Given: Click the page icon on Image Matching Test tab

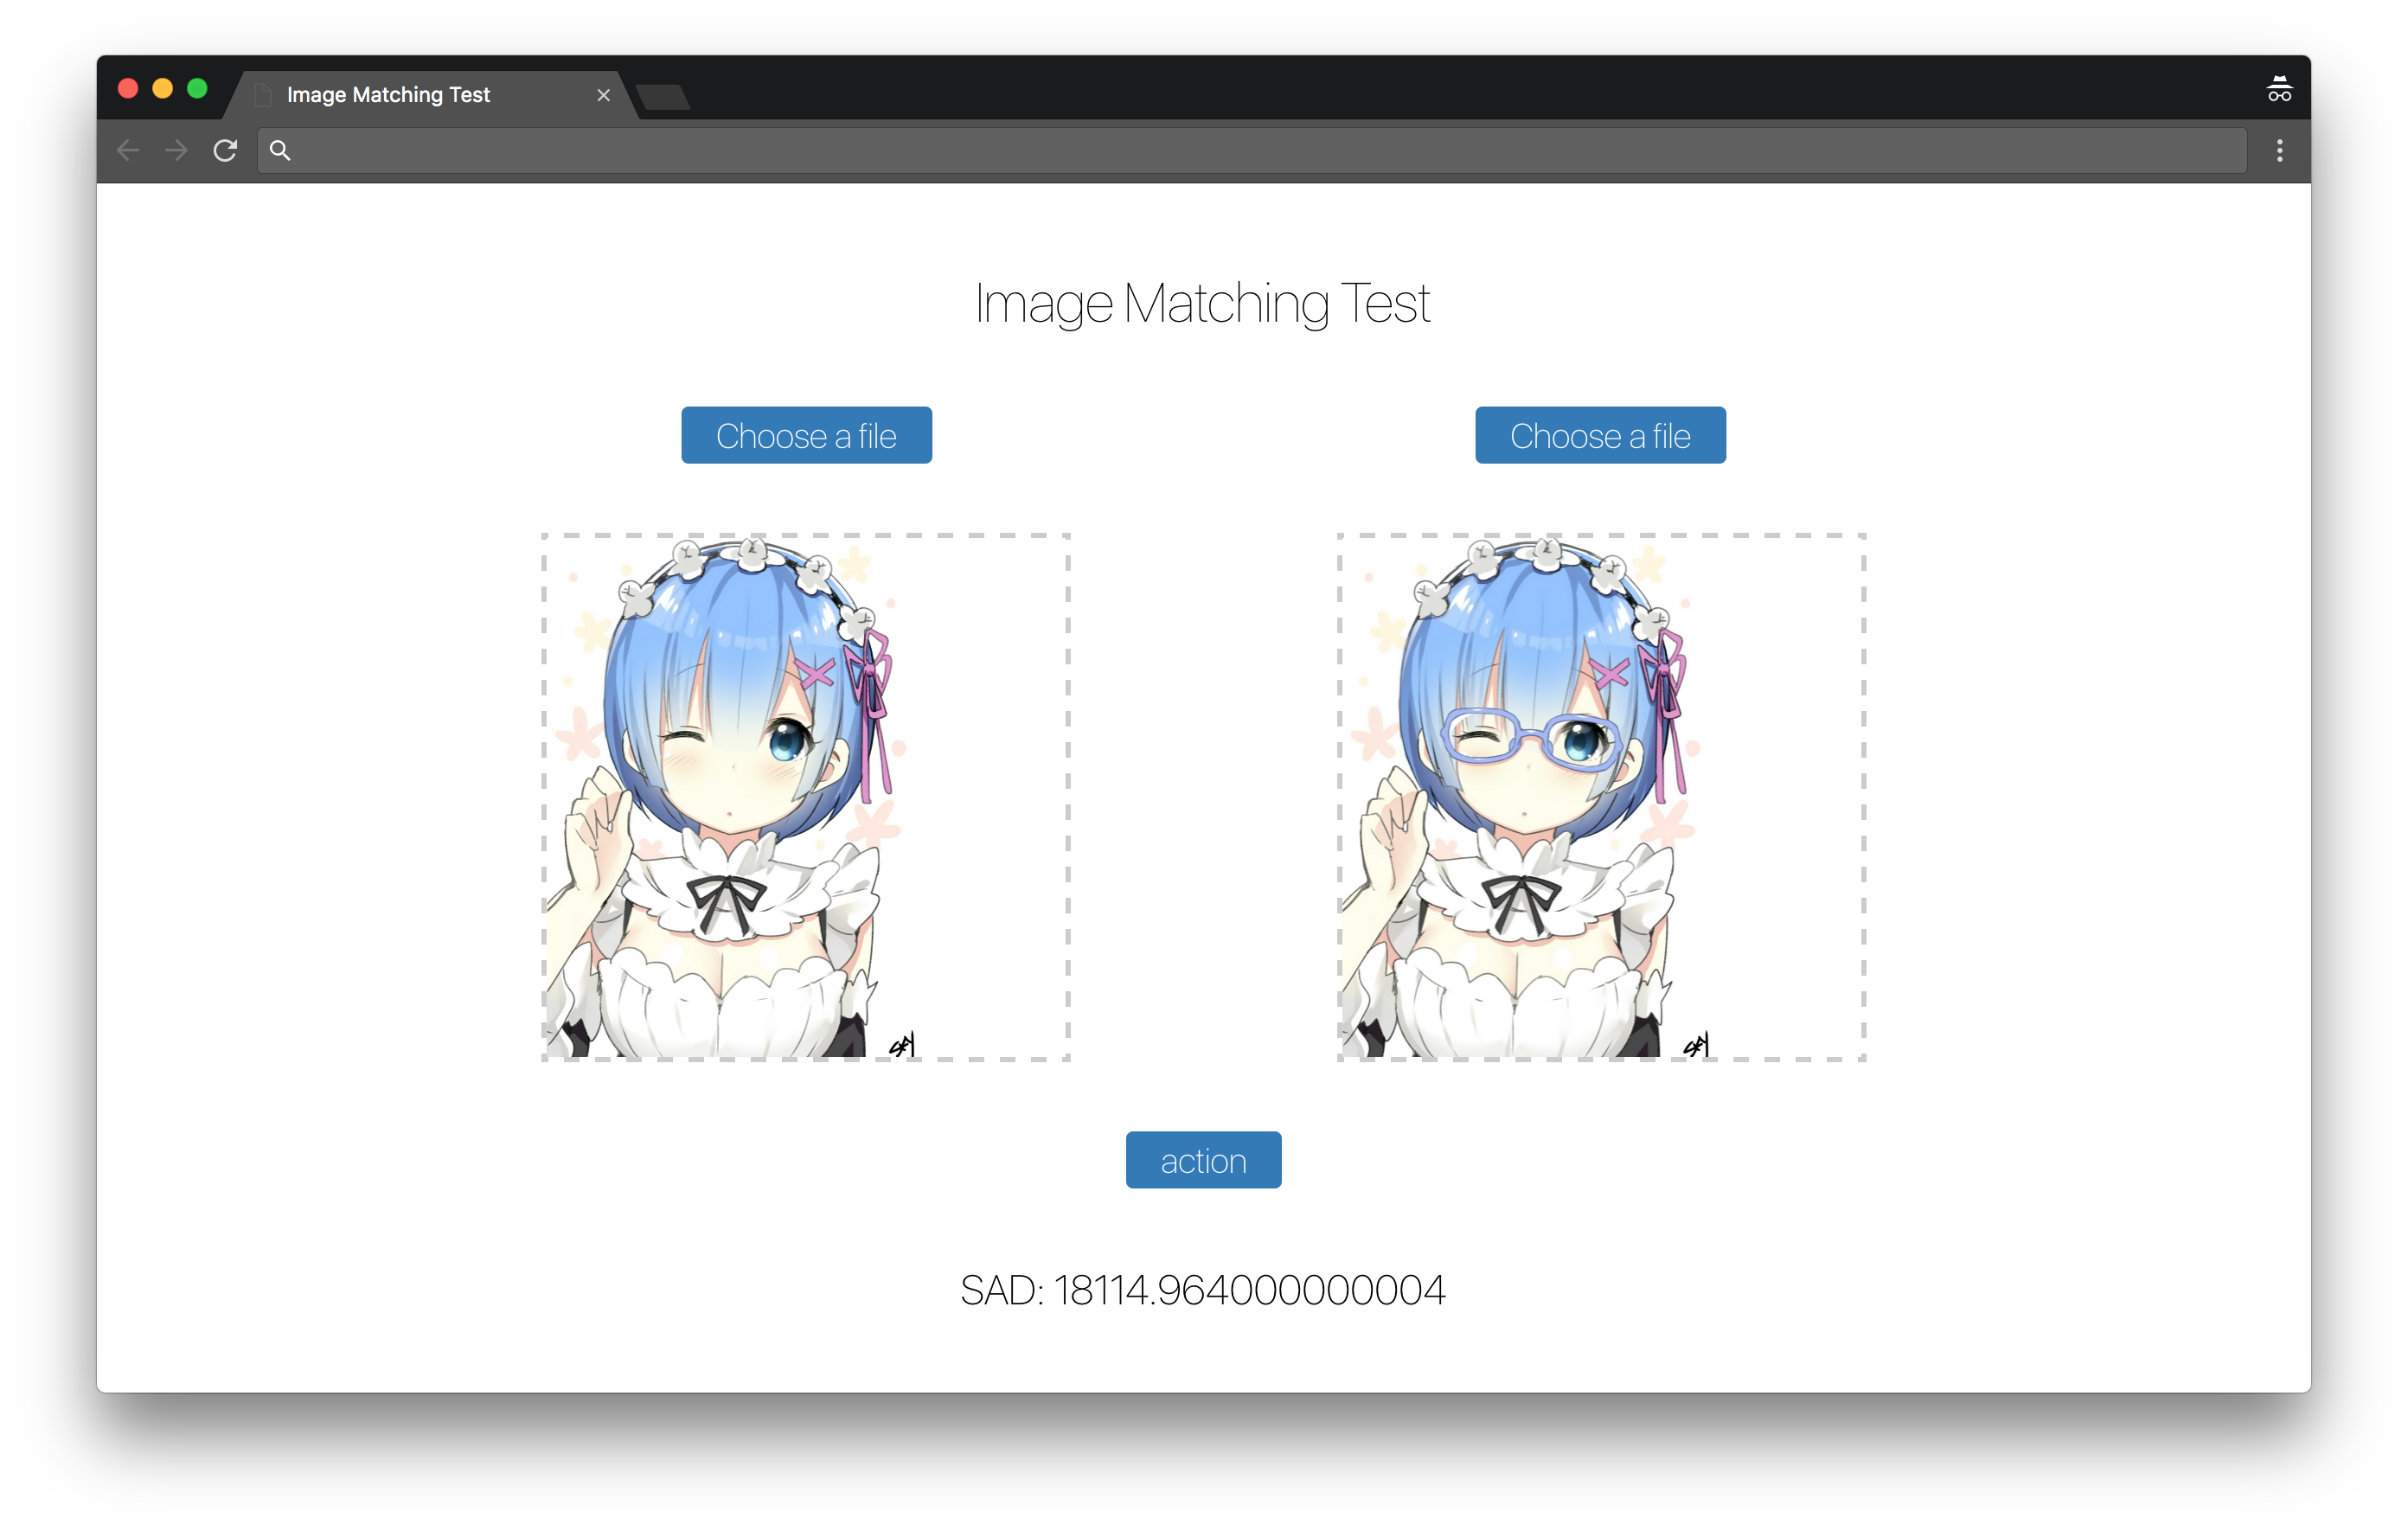Looking at the screenshot, I should (x=263, y=95).
